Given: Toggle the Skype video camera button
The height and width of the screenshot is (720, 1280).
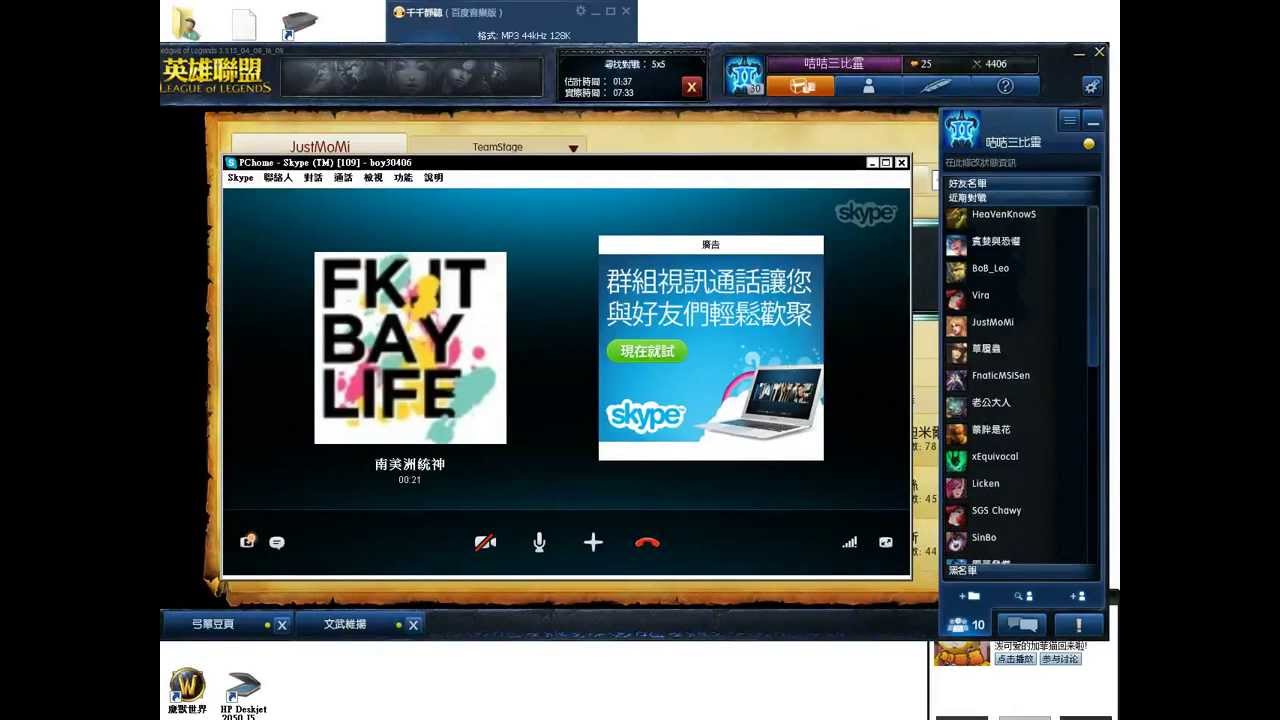Looking at the screenshot, I should click(x=485, y=542).
